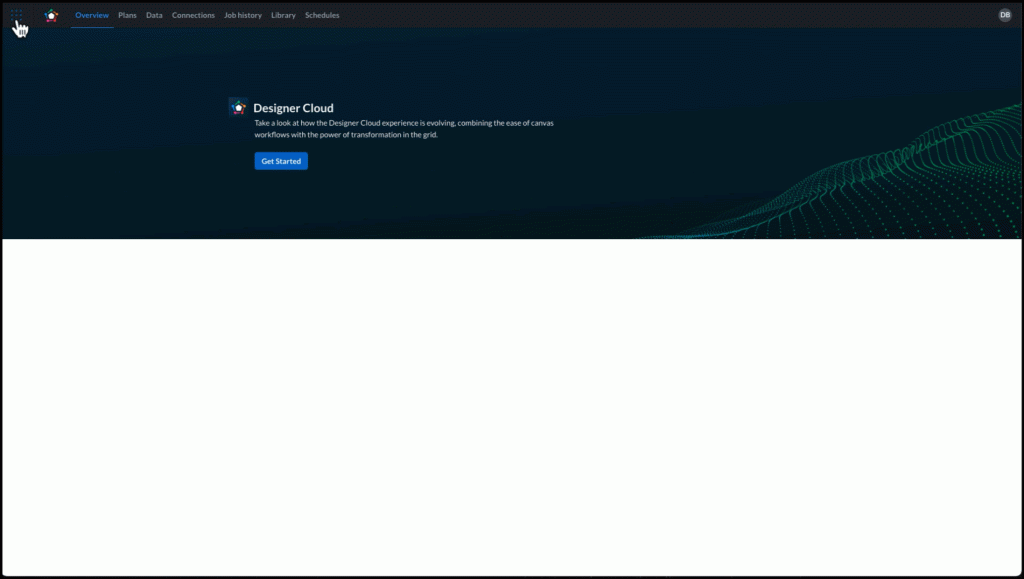Viewport: 1024px width, 579px height.
Task: Switch to the Plans tab
Action: 127,15
